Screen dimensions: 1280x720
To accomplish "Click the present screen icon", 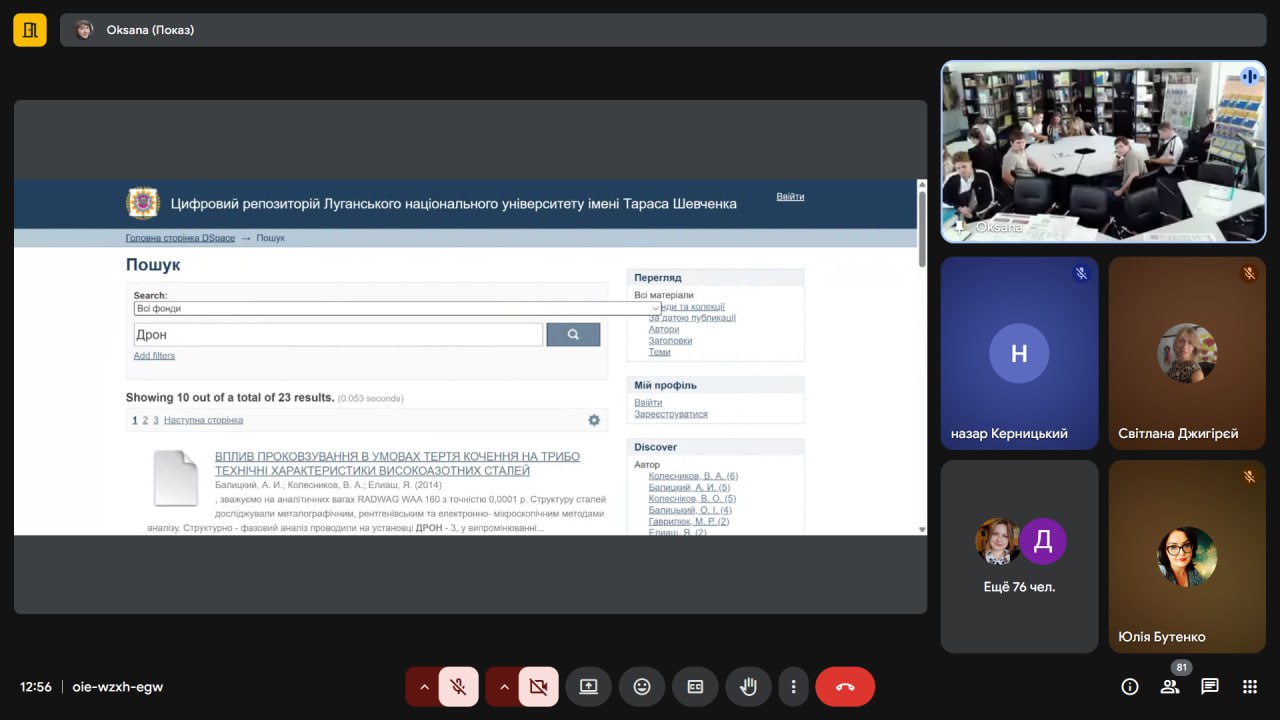I will pyautogui.click(x=588, y=687).
